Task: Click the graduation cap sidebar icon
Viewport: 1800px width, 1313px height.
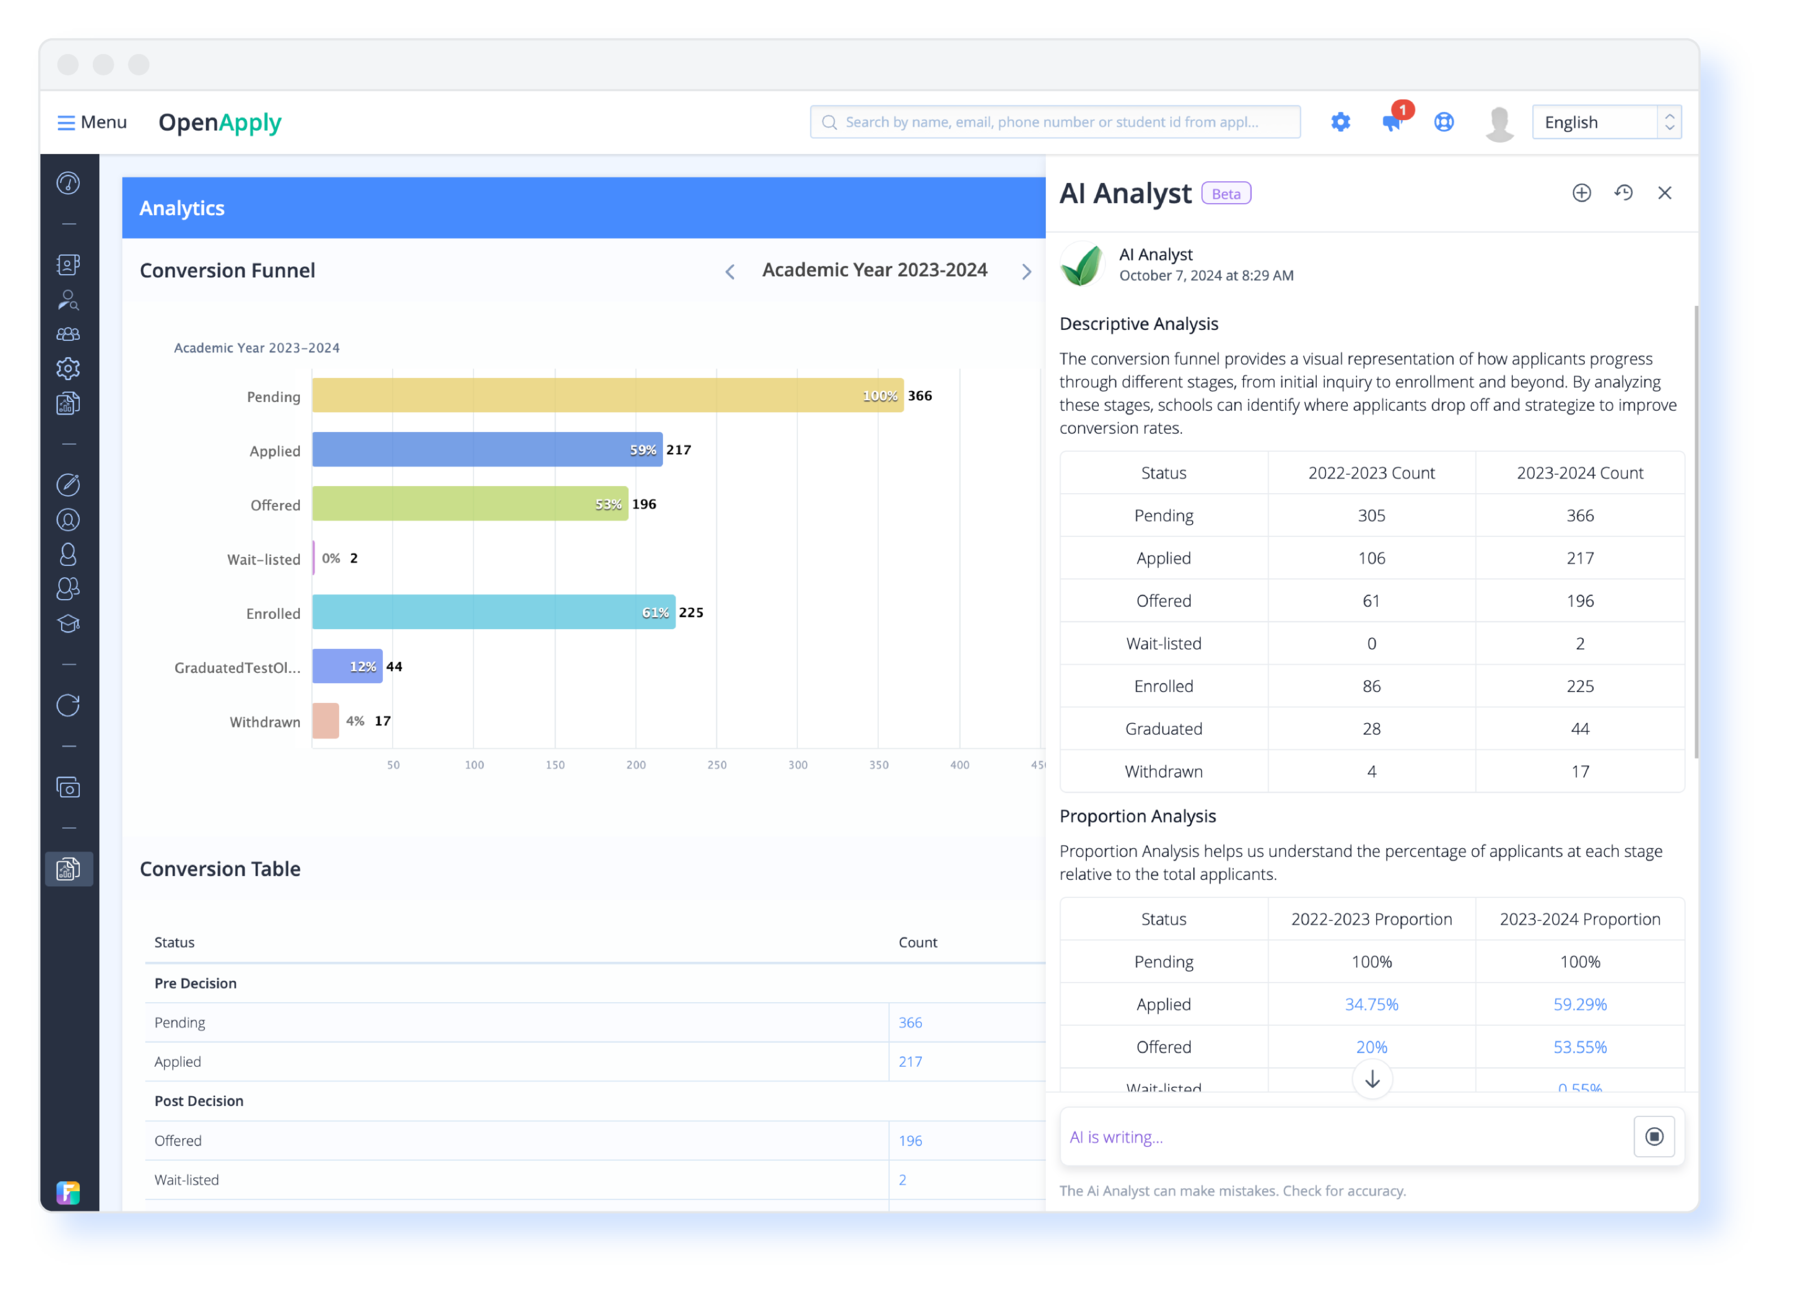Action: coord(68,624)
